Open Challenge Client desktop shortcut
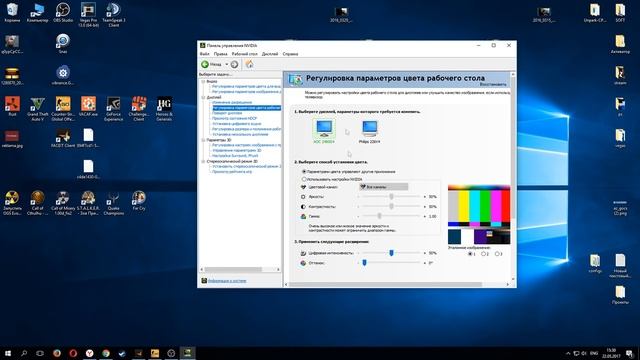Screen dimensions: 640x360 point(139,109)
